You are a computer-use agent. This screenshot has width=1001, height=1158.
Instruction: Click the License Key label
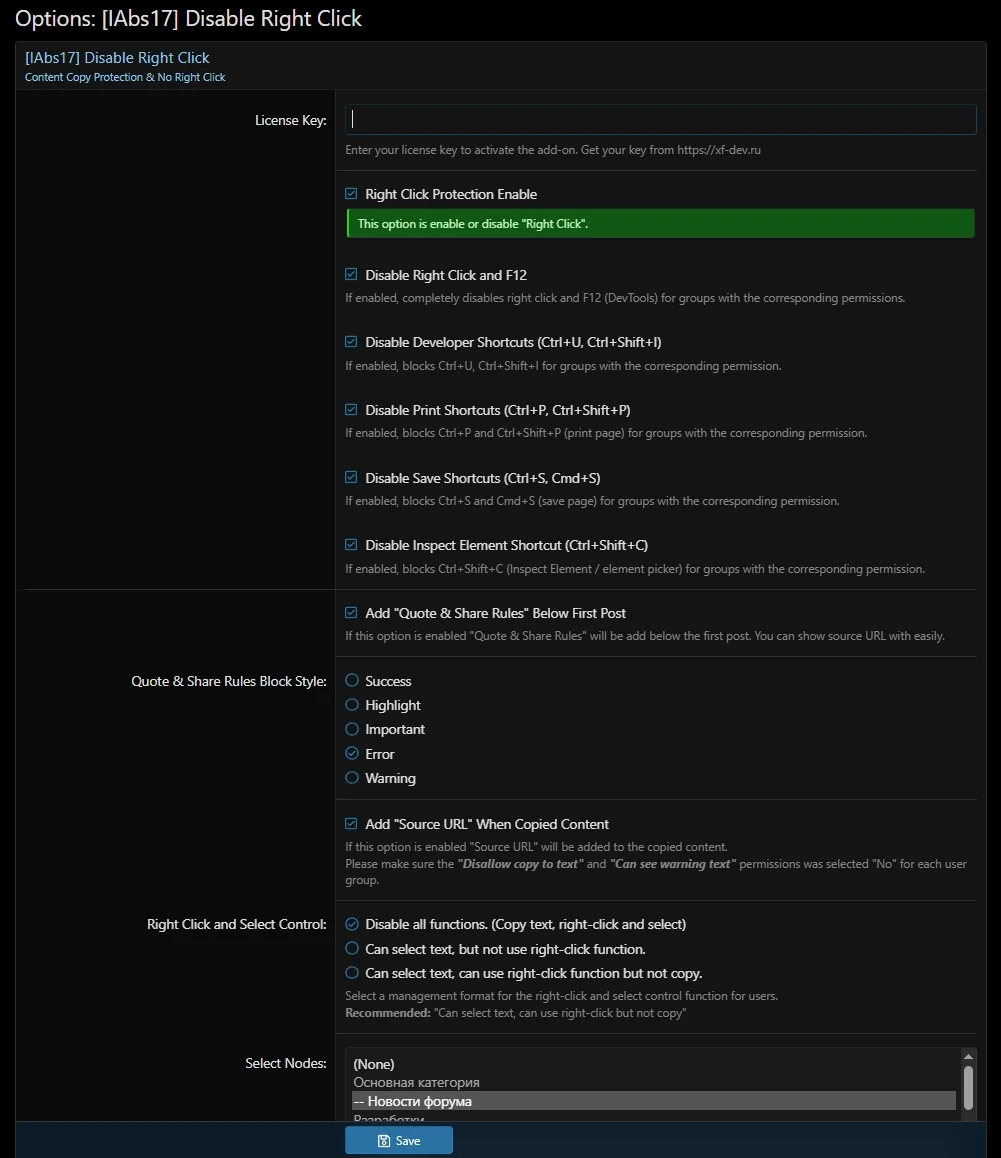pyautogui.click(x=290, y=120)
